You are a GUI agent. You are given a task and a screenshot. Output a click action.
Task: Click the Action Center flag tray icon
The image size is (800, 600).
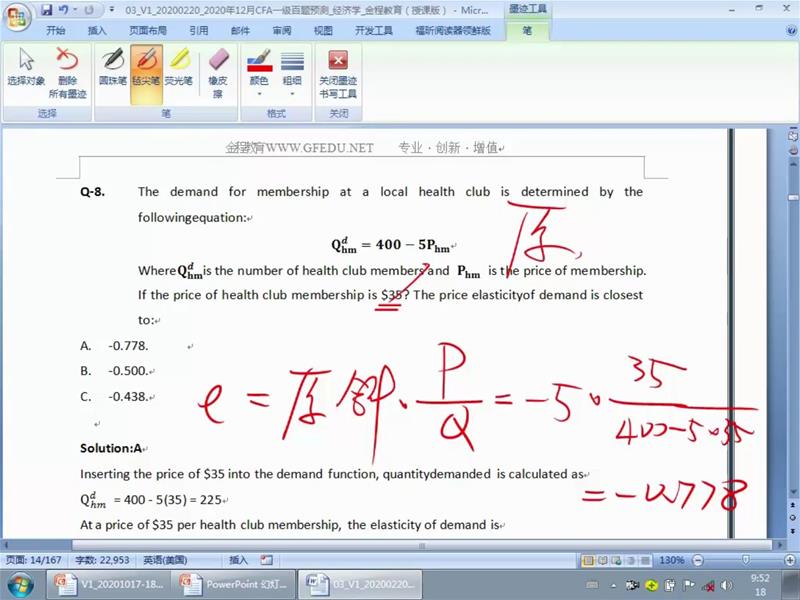689,586
